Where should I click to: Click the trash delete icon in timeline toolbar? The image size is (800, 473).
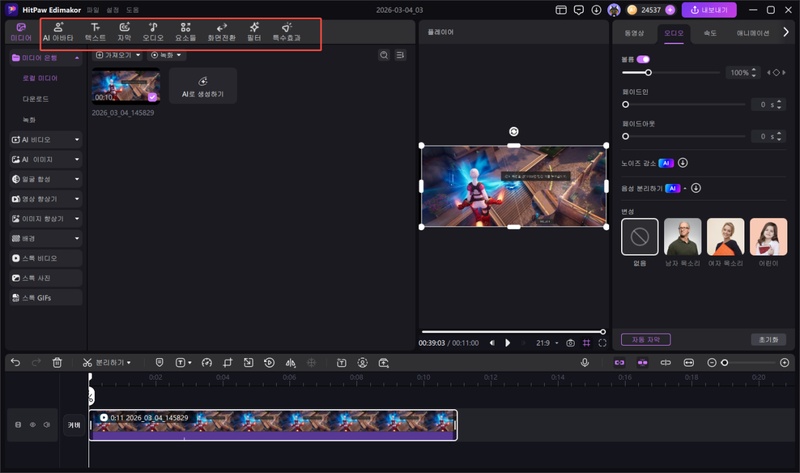(57, 362)
